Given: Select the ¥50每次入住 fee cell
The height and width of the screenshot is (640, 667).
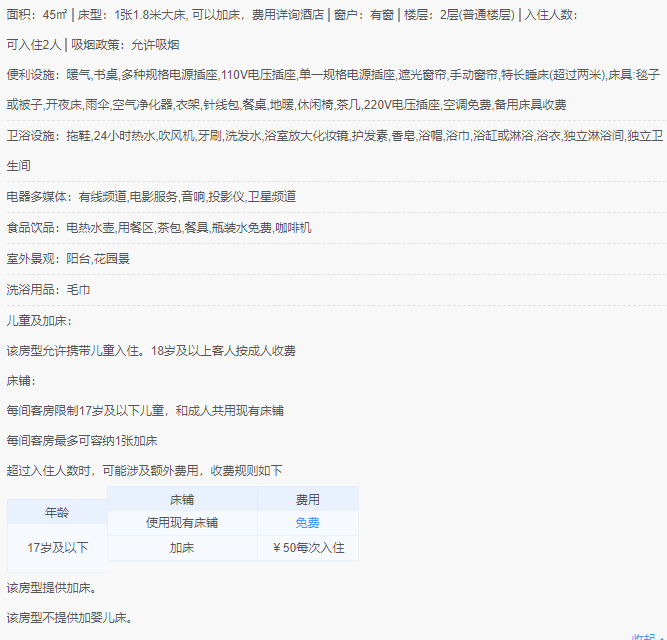Looking at the screenshot, I should point(308,548).
